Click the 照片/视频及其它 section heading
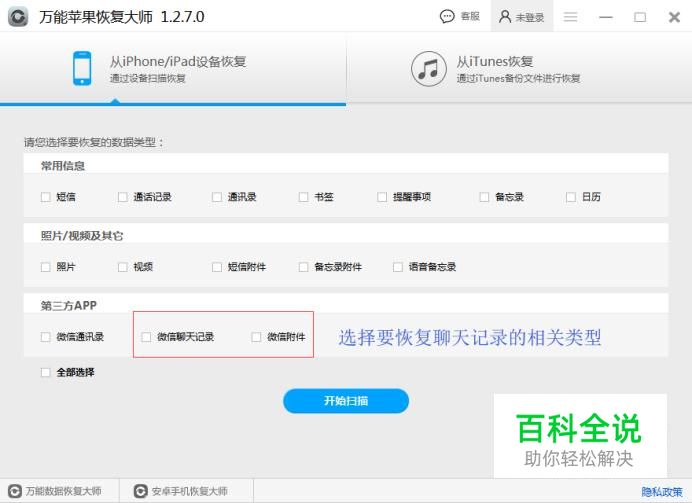The width and height of the screenshot is (692, 503). (82, 236)
